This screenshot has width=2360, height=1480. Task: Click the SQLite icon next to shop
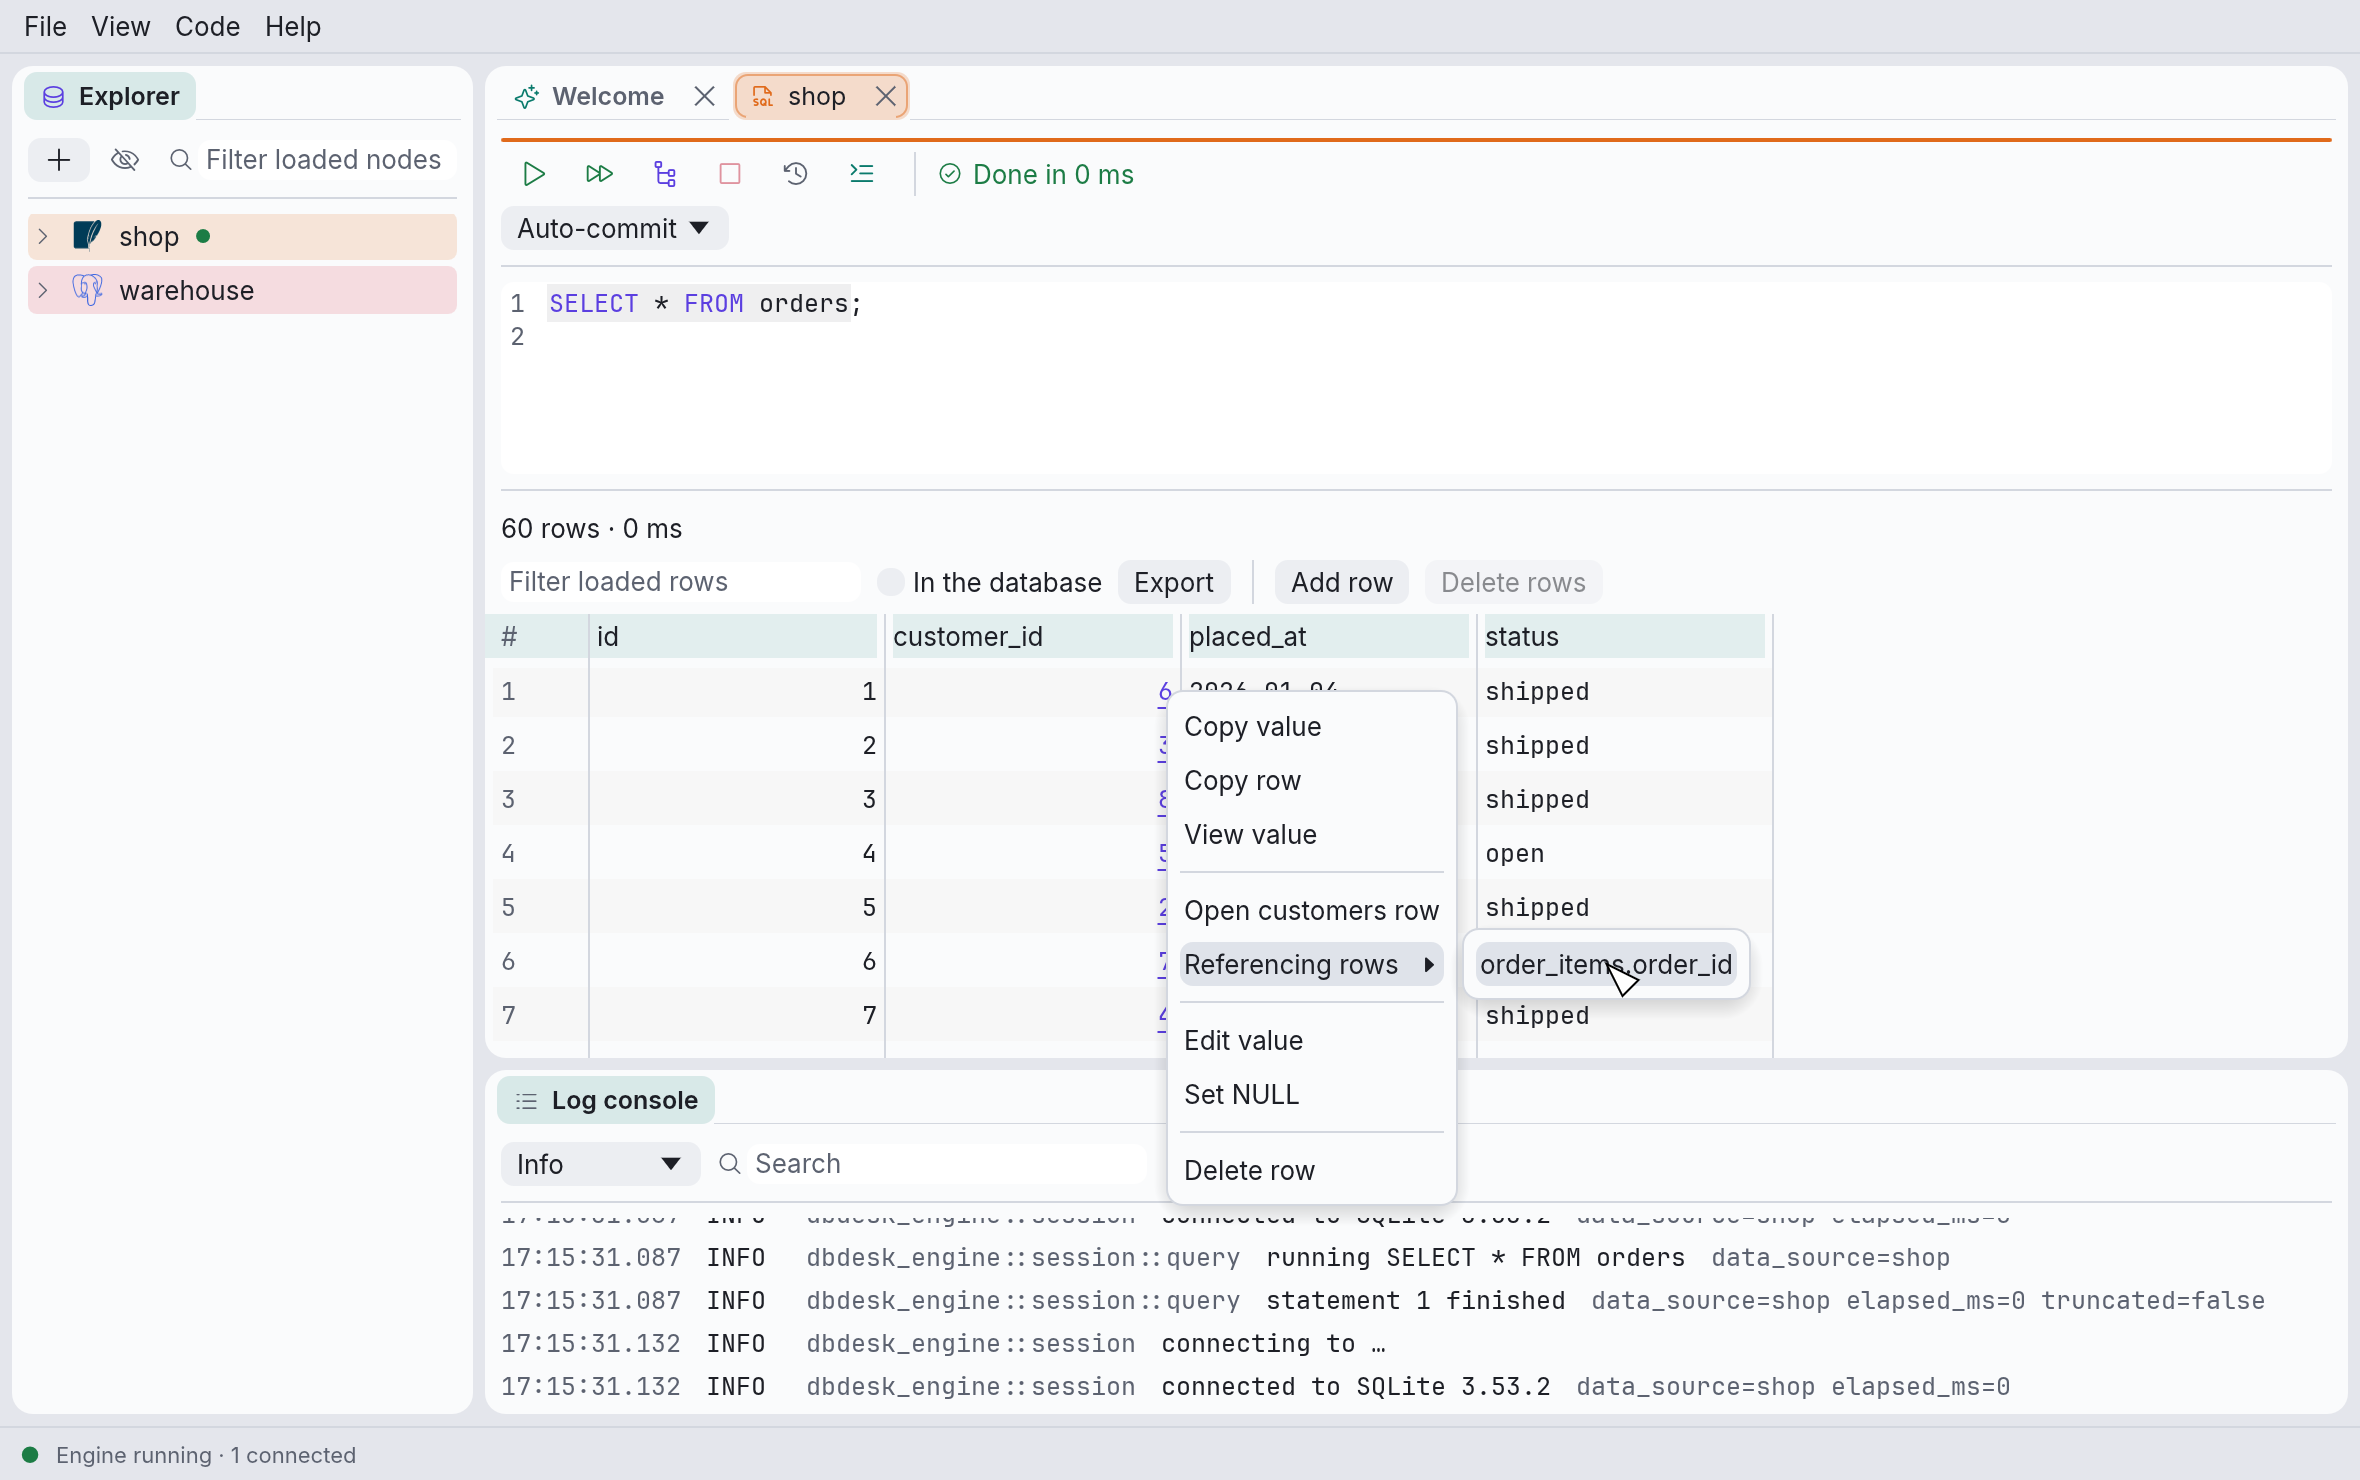pos(88,236)
